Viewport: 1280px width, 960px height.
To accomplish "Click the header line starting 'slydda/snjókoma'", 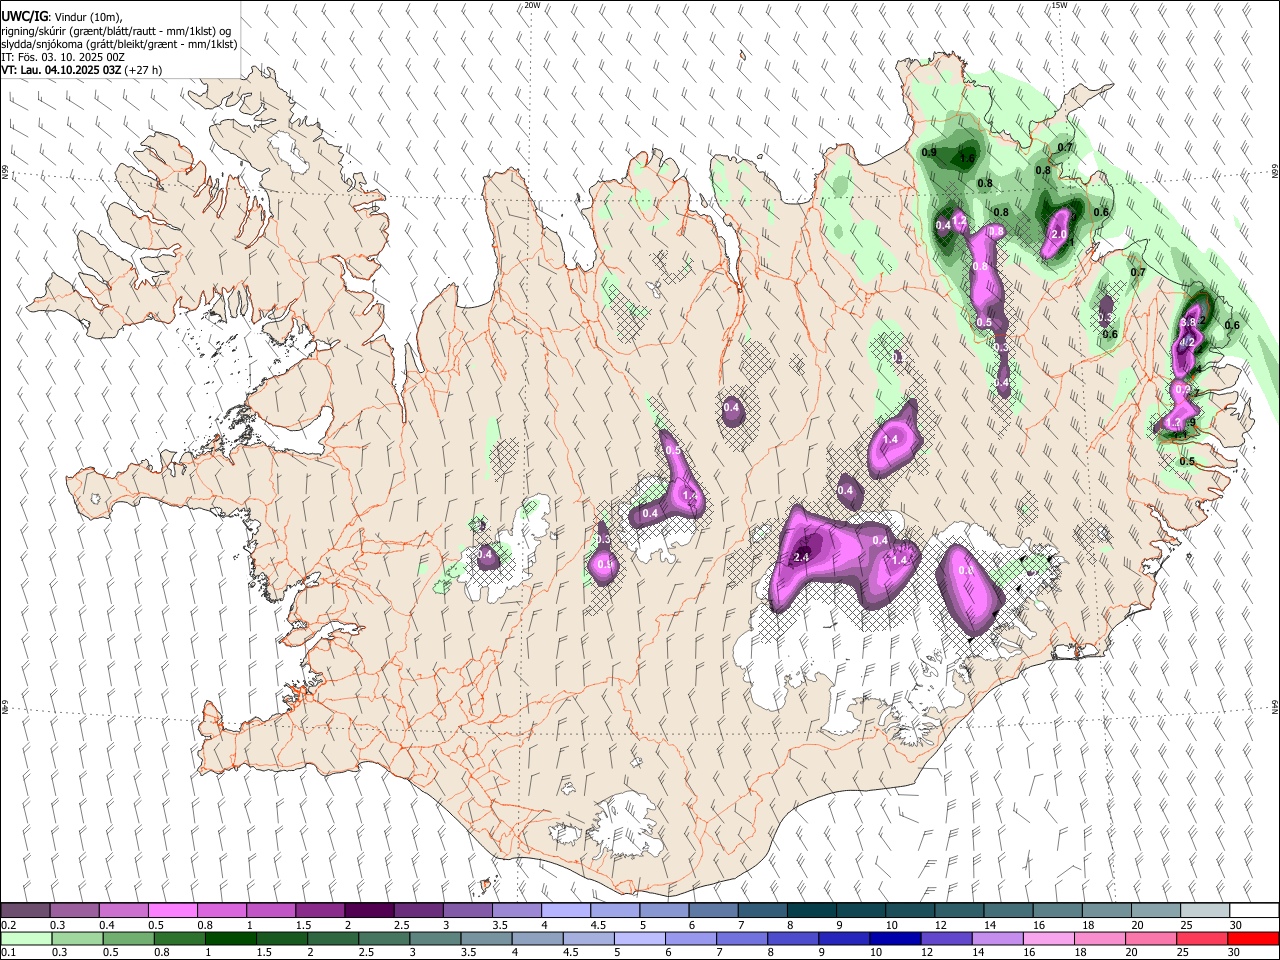I will click(x=119, y=44).
